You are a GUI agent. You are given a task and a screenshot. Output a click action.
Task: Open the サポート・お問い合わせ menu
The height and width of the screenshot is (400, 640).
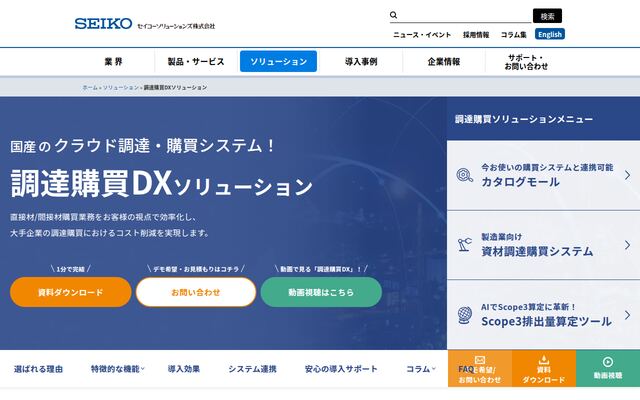coord(526,62)
